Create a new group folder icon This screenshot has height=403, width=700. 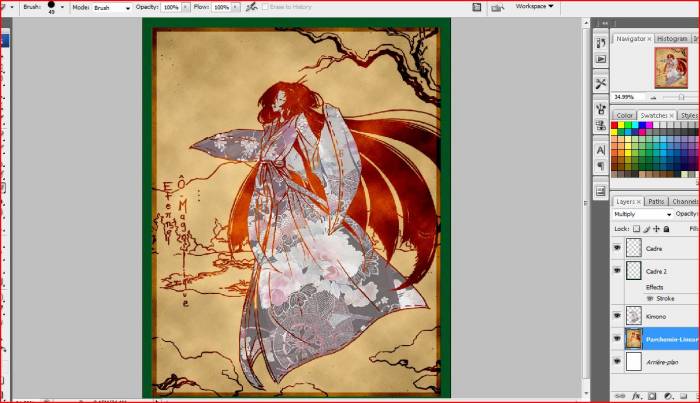click(683, 396)
